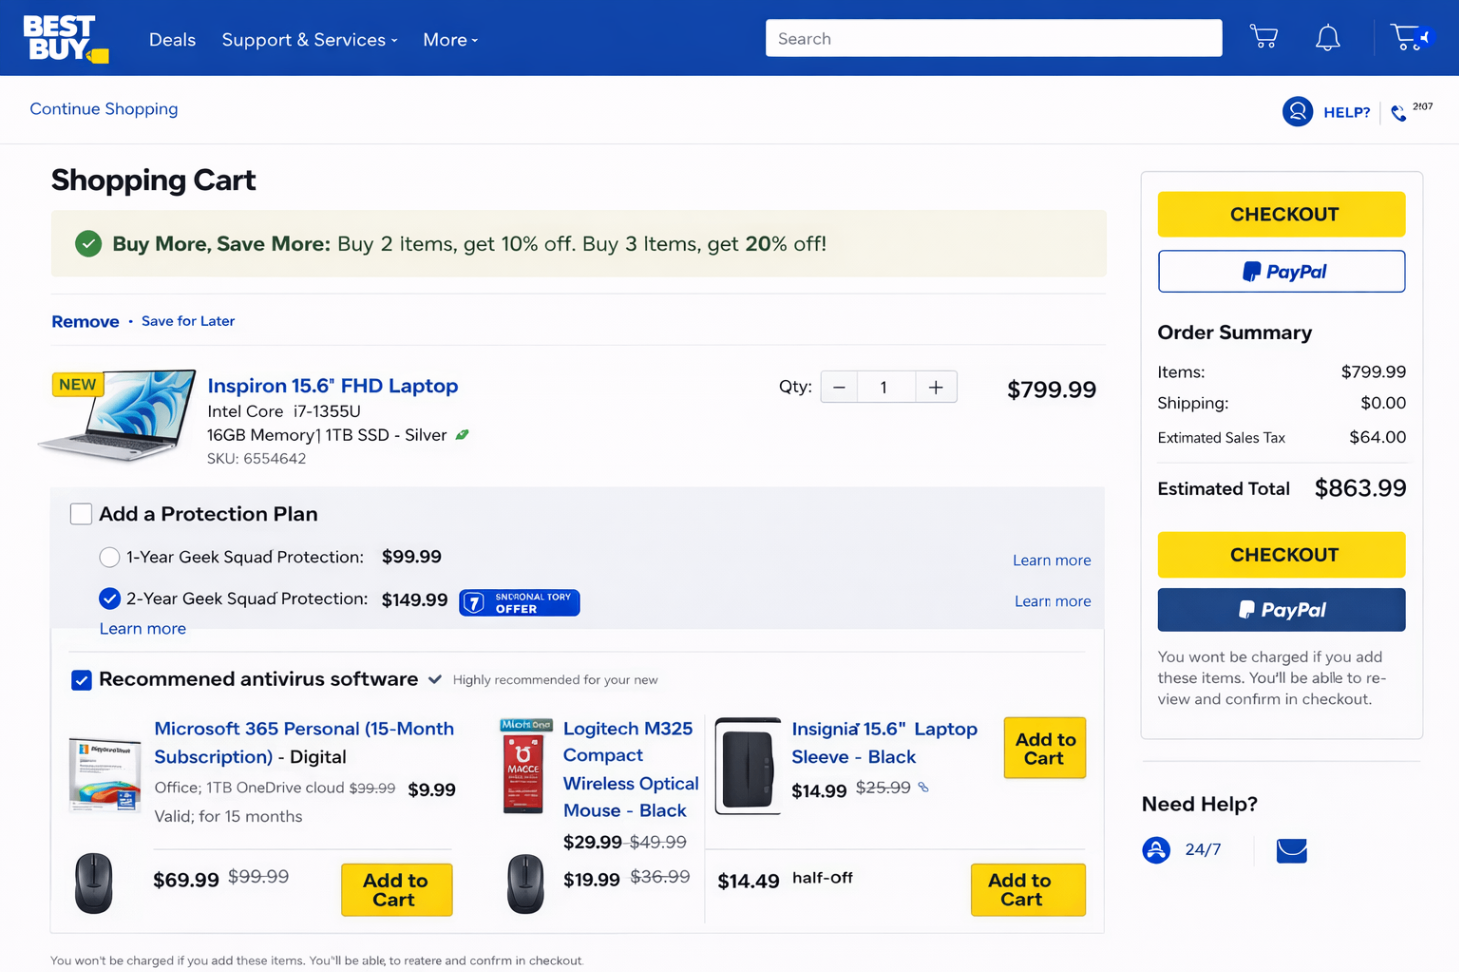
Task: Click the HELP? account icon
Action: tap(1297, 111)
